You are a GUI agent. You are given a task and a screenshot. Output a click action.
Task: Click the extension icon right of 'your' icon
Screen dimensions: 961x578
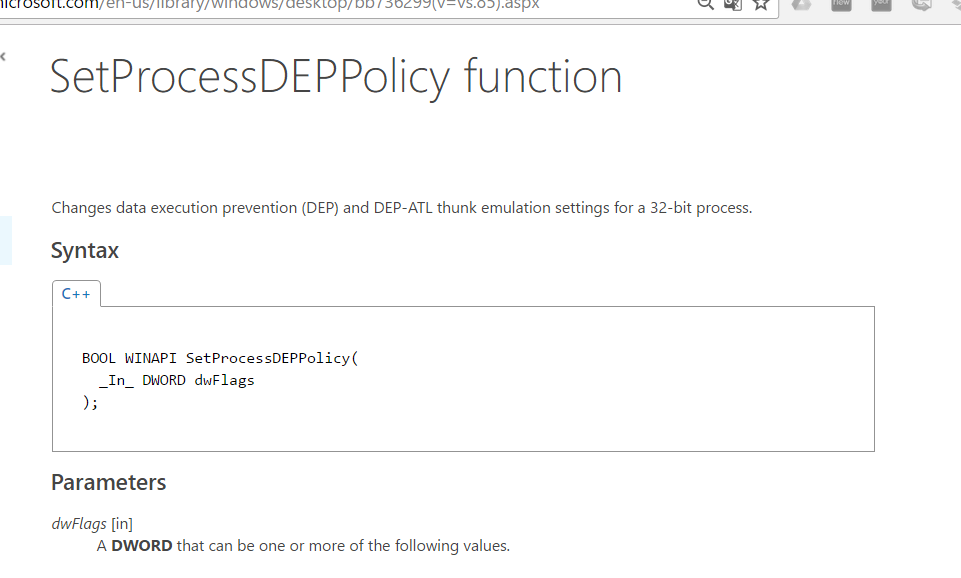point(921,4)
